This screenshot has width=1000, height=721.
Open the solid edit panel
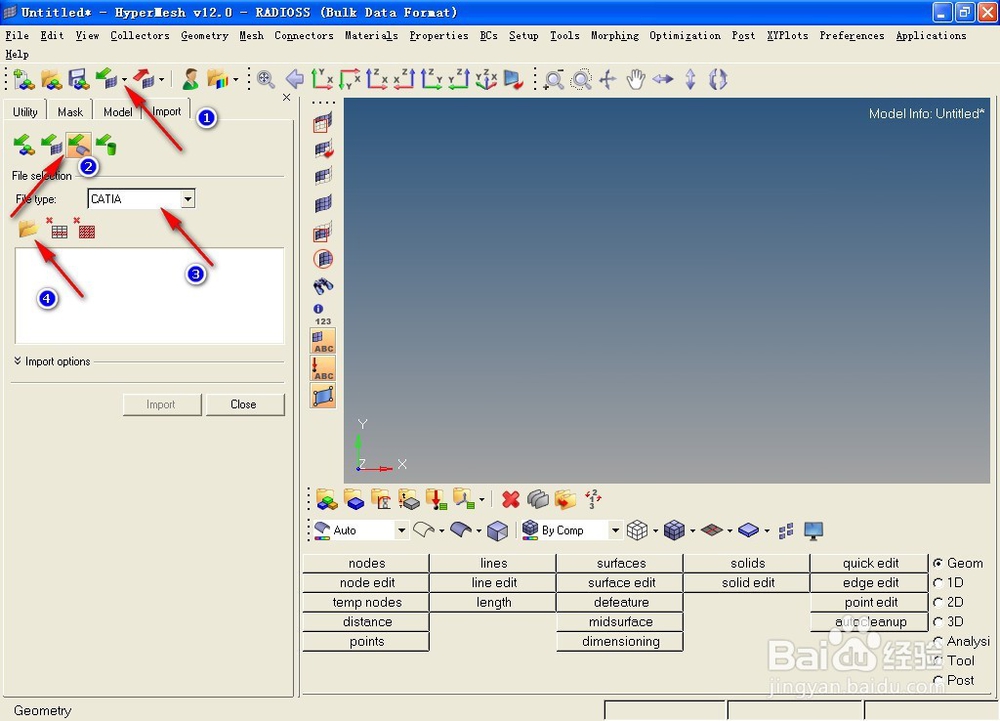(x=748, y=583)
